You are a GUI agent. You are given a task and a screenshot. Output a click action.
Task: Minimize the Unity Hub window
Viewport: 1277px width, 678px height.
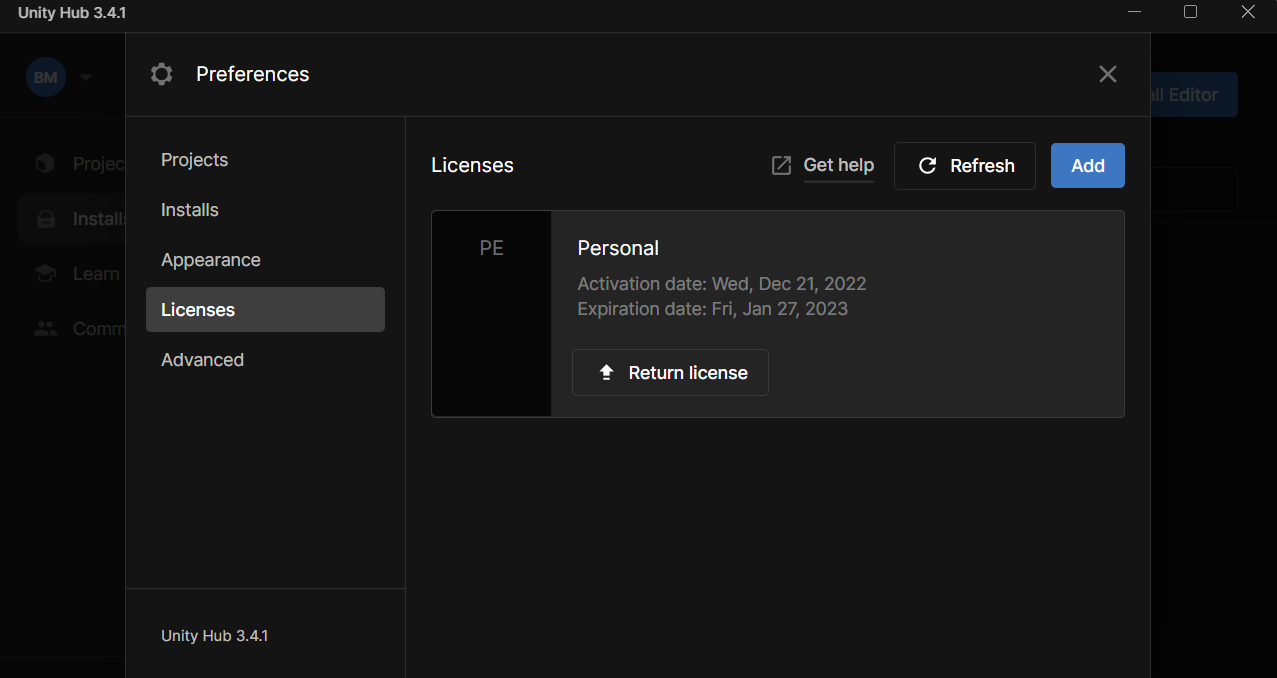point(1134,12)
